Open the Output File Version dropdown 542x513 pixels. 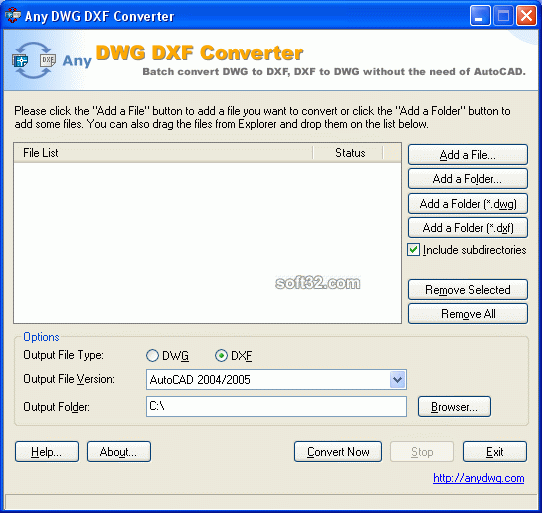click(398, 380)
